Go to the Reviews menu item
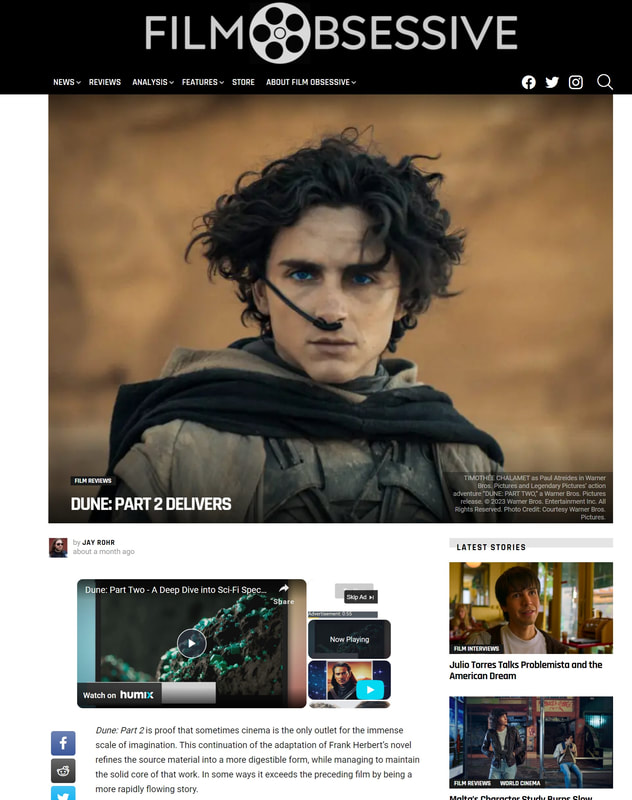This screenshot has width=632, height=800. [x=105, y=82]
